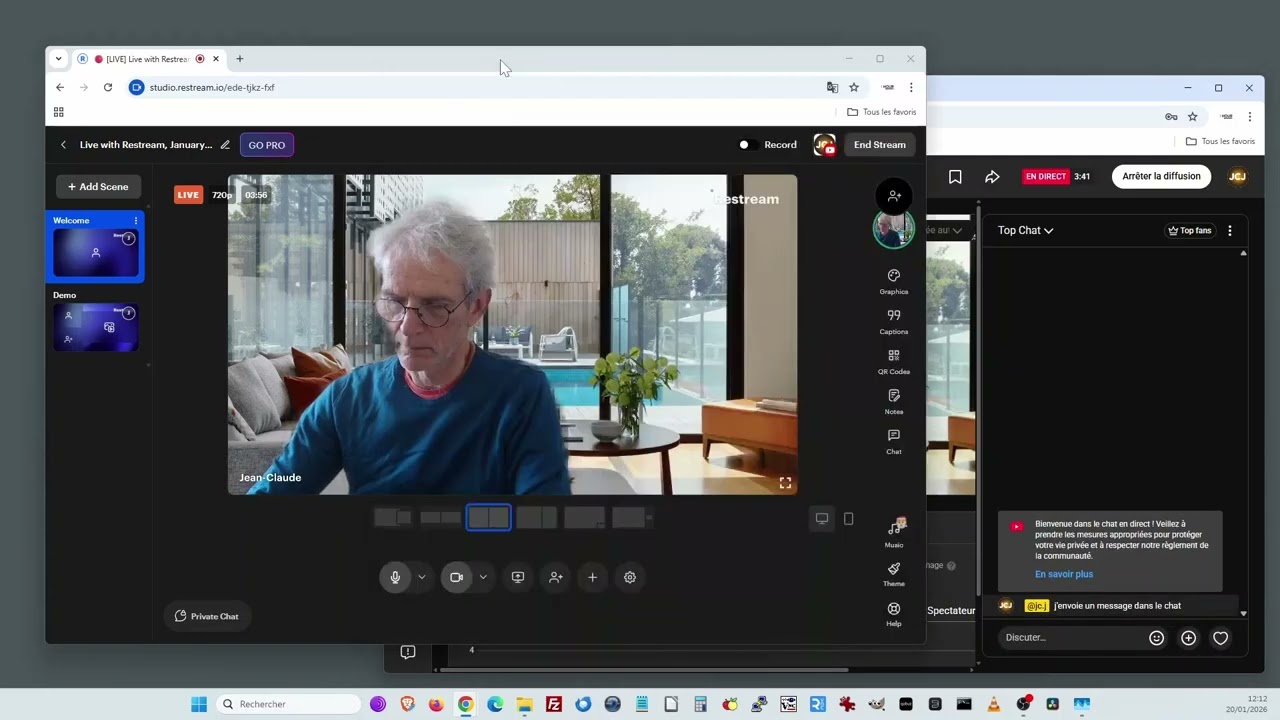Screen dimensions: 1280x720
Task: Click the add guest icon in bottom controls
Action: (555, 577)
